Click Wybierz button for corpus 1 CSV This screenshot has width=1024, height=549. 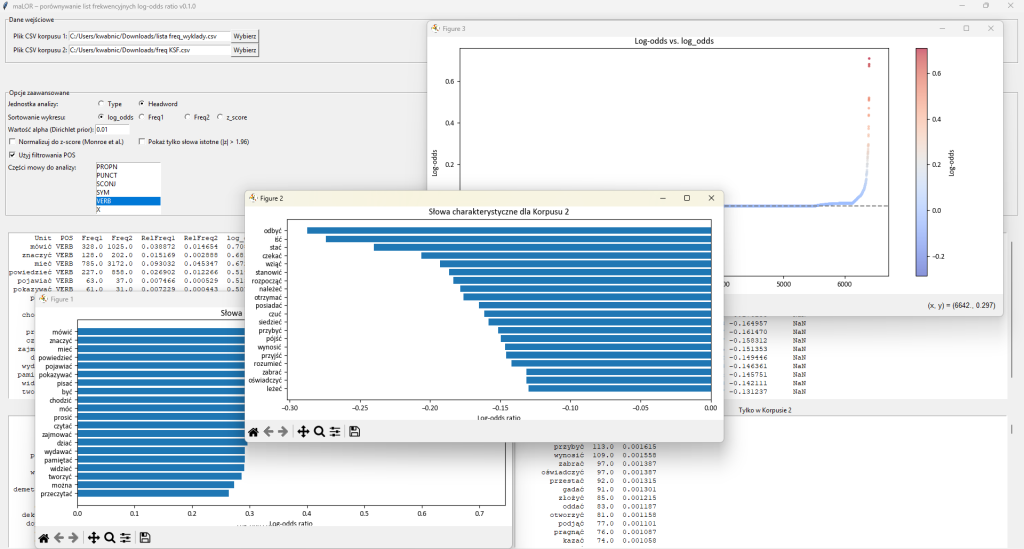pos(245,36)
